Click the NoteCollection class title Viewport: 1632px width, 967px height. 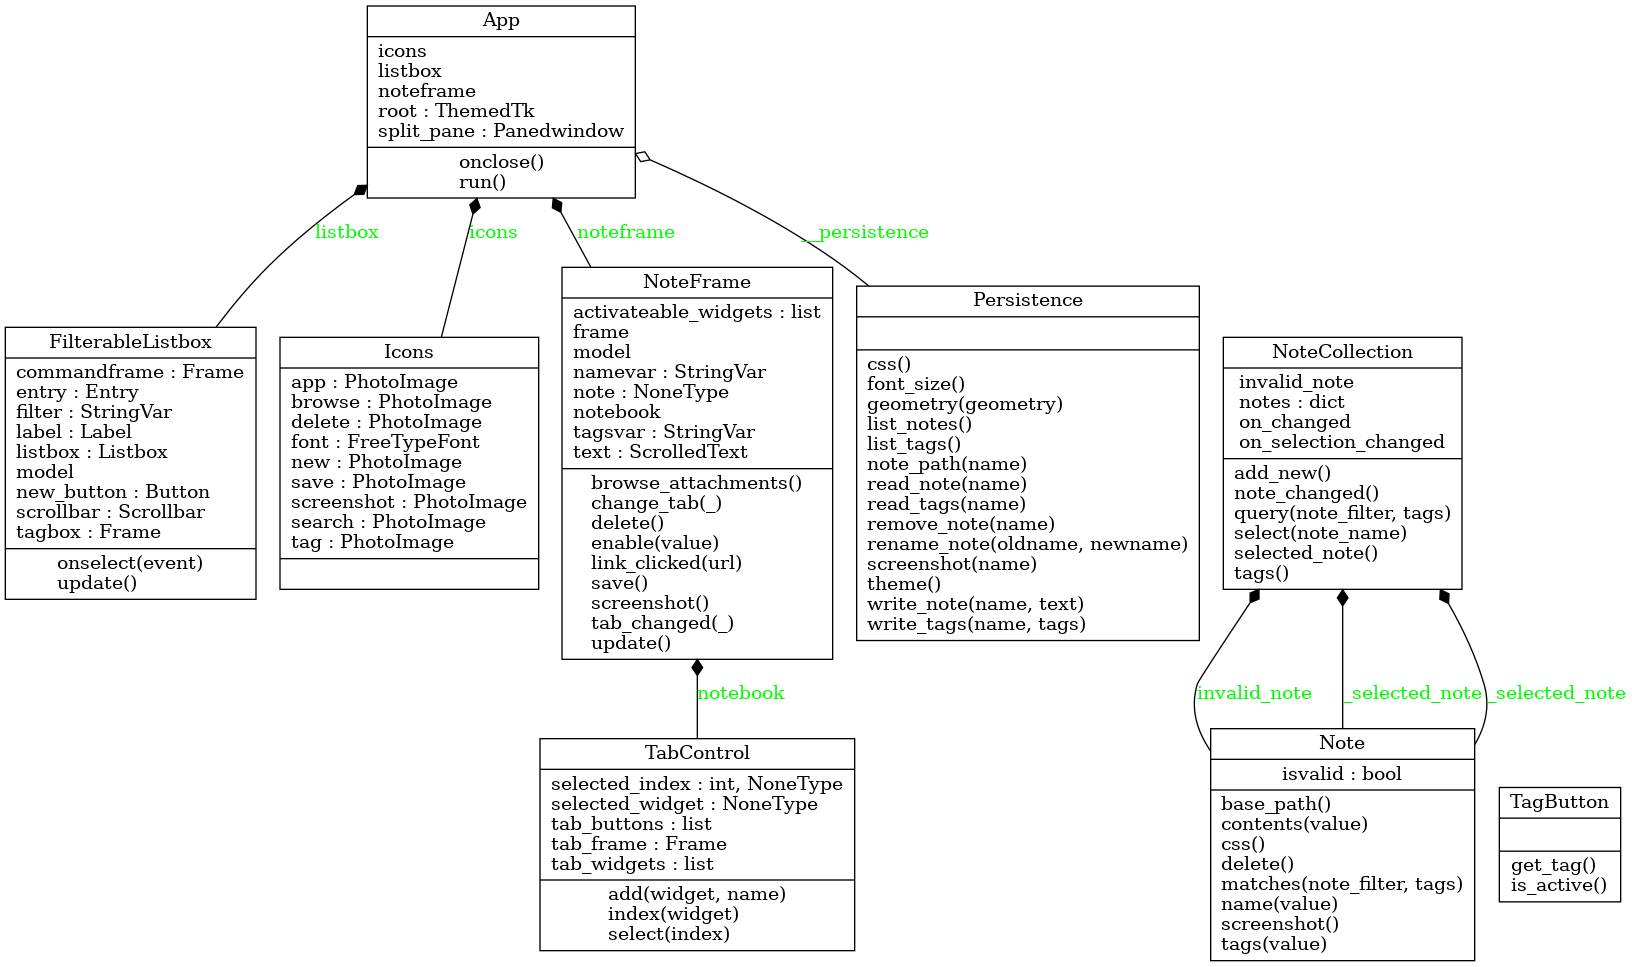pos(1342,352)
